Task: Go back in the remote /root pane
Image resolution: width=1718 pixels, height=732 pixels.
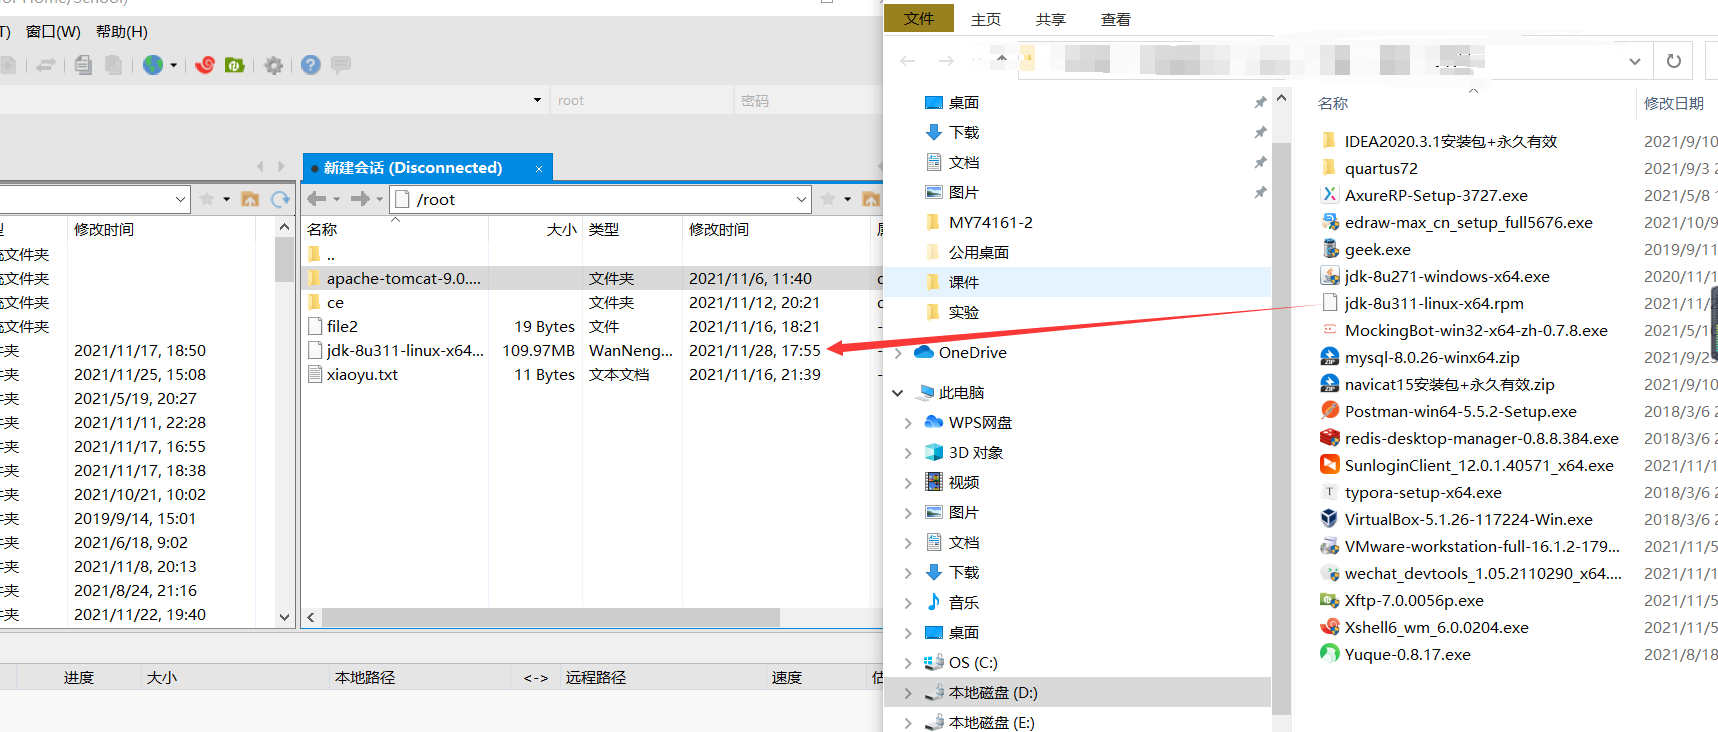Action: (x=317, y=199)
